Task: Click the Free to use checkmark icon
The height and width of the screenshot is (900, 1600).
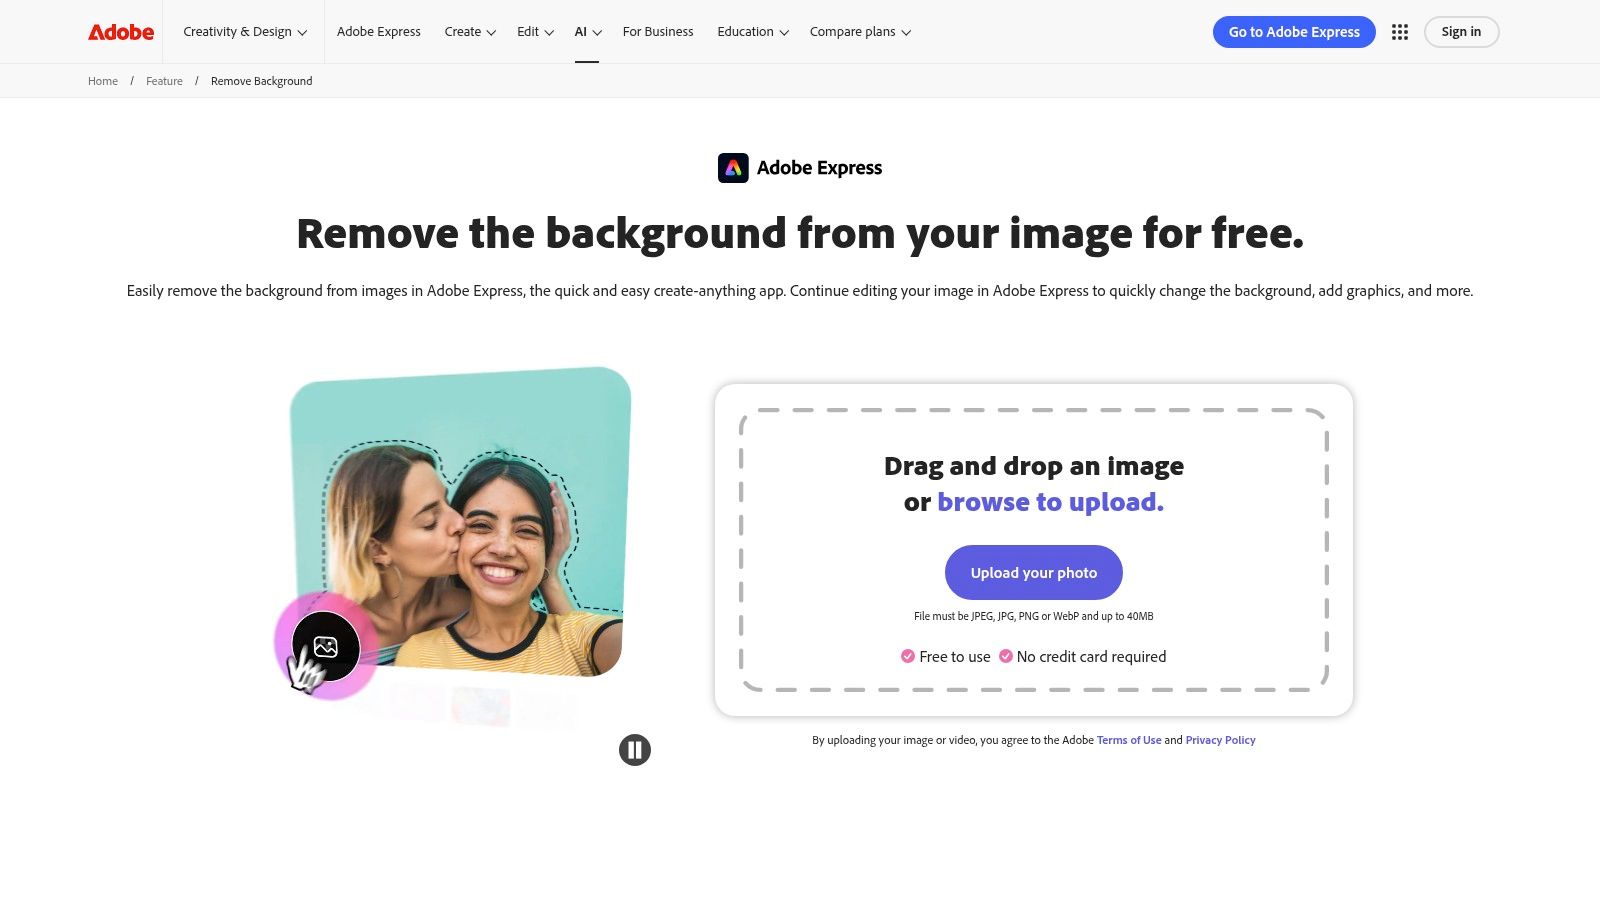Action: point(908,656)
